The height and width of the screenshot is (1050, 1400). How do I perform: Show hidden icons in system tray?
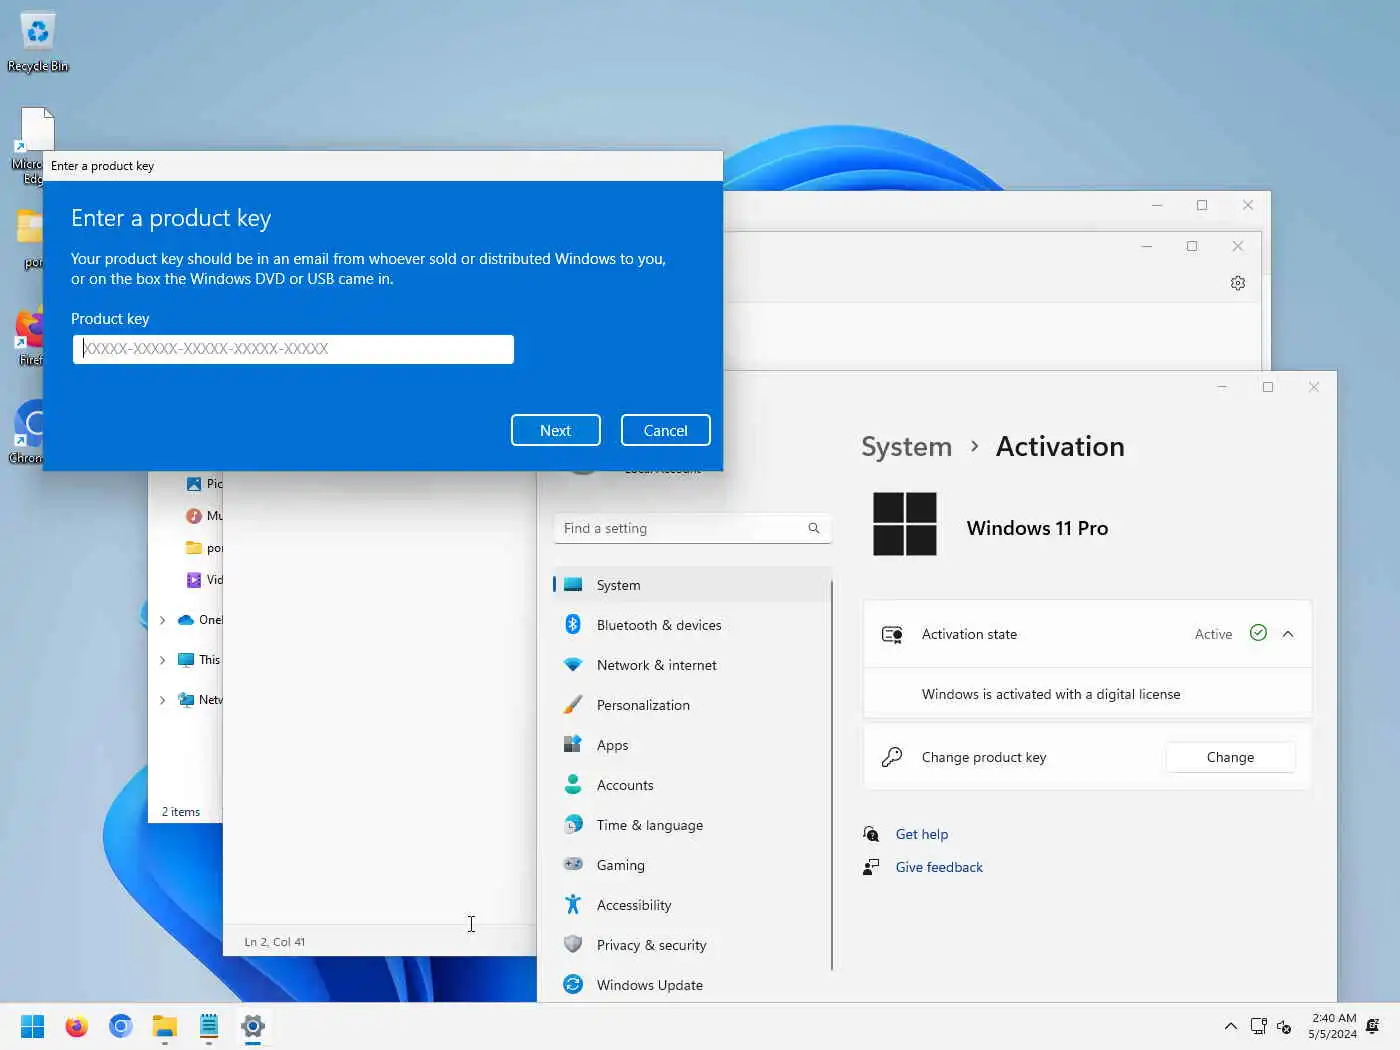point(1231,1026)
